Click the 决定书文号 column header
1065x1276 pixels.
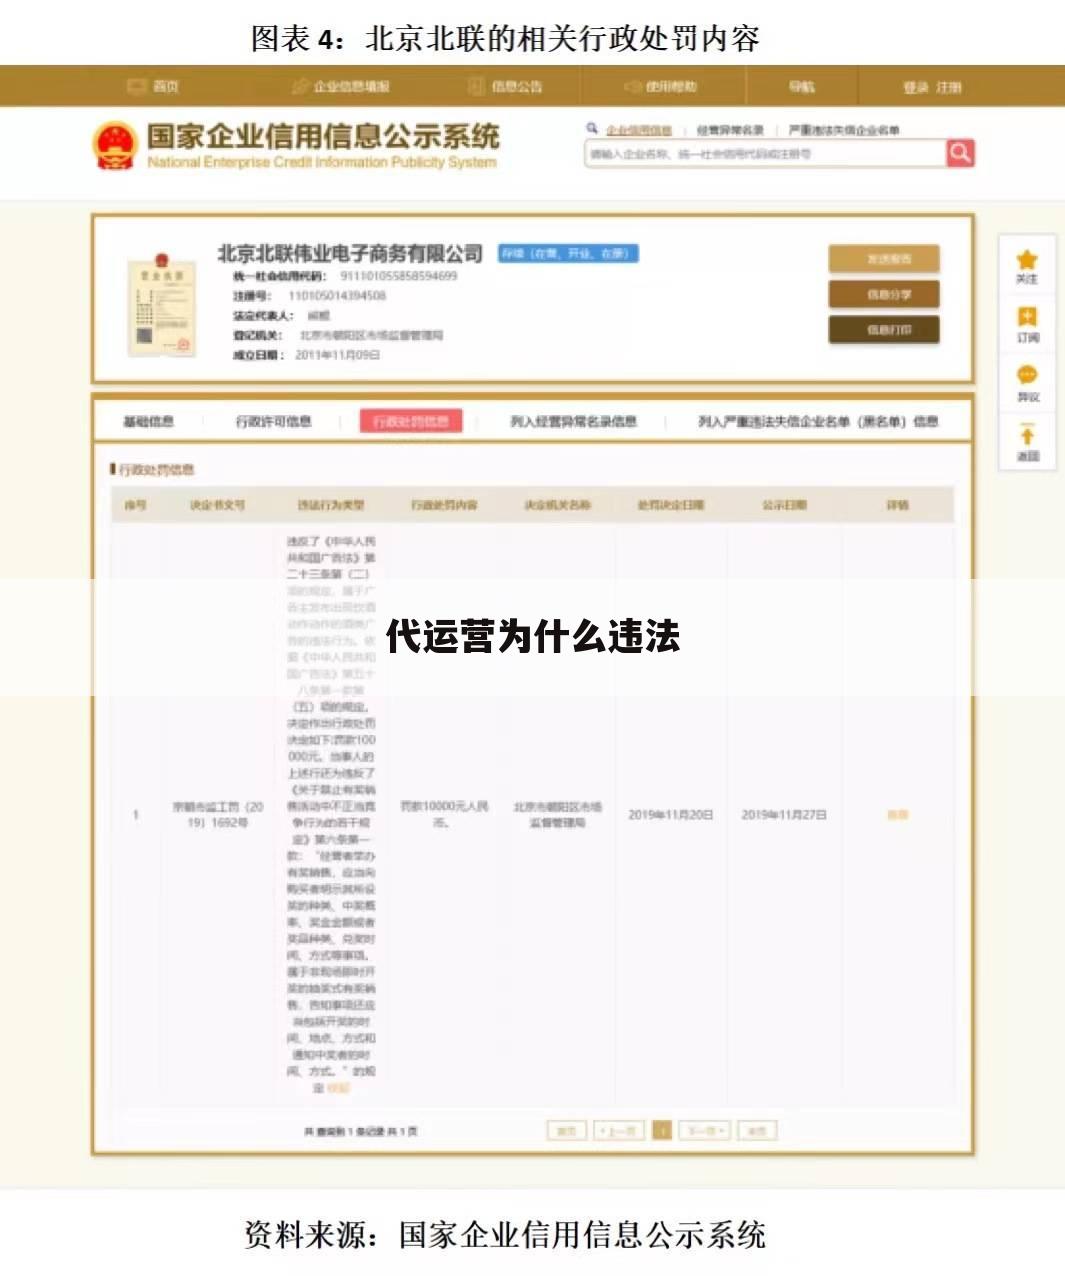217,506
